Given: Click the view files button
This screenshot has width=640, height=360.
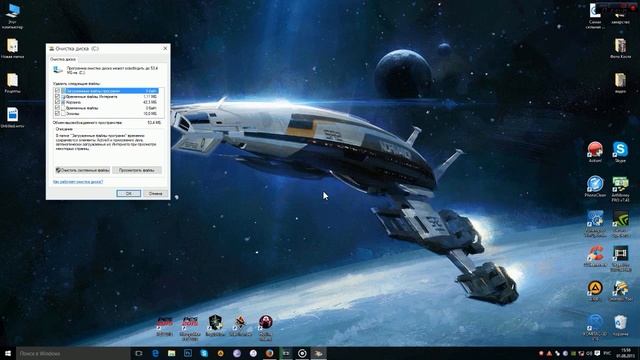Looking at the screenshot, I should point(137,170).
